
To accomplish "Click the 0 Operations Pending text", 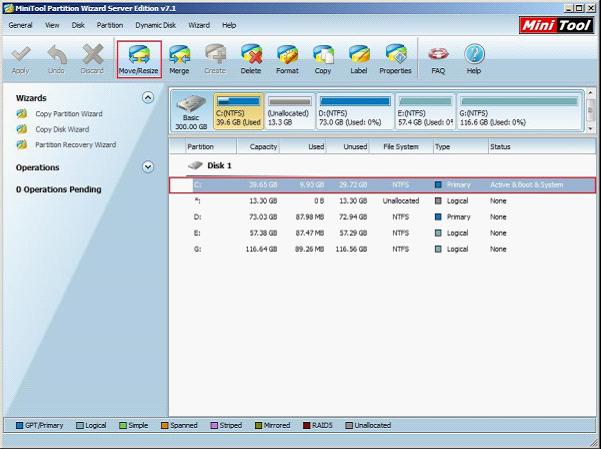I will point(59,189).
